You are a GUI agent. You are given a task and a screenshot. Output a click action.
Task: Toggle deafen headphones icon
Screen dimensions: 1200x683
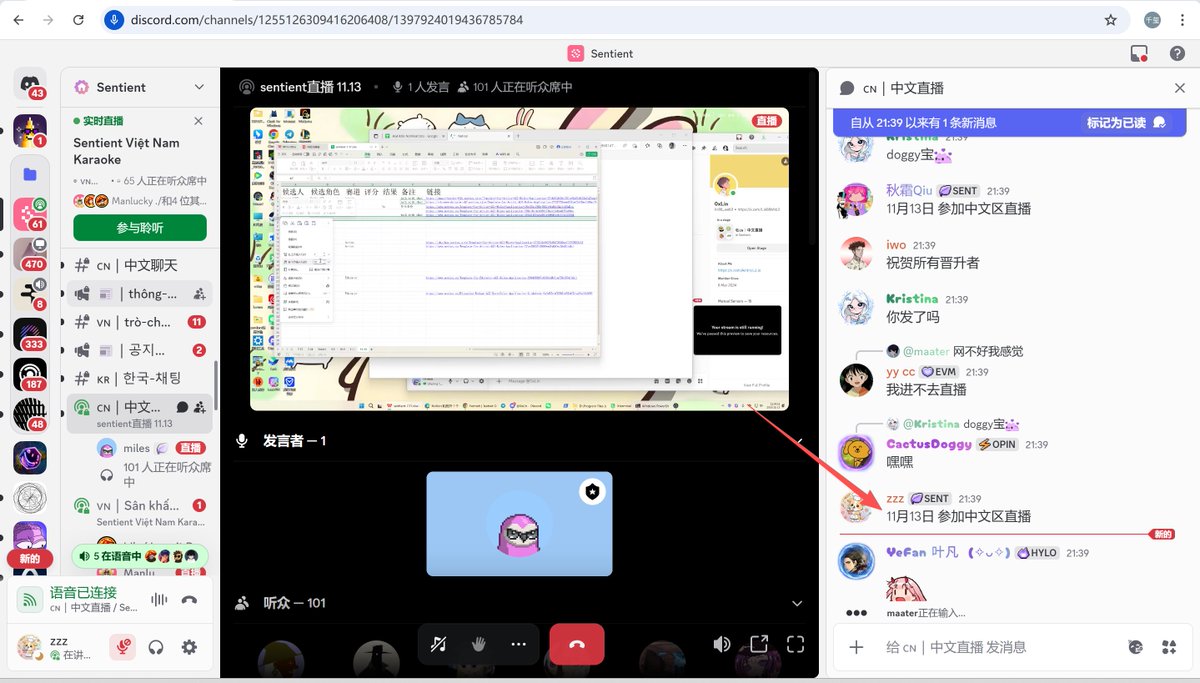156,647
